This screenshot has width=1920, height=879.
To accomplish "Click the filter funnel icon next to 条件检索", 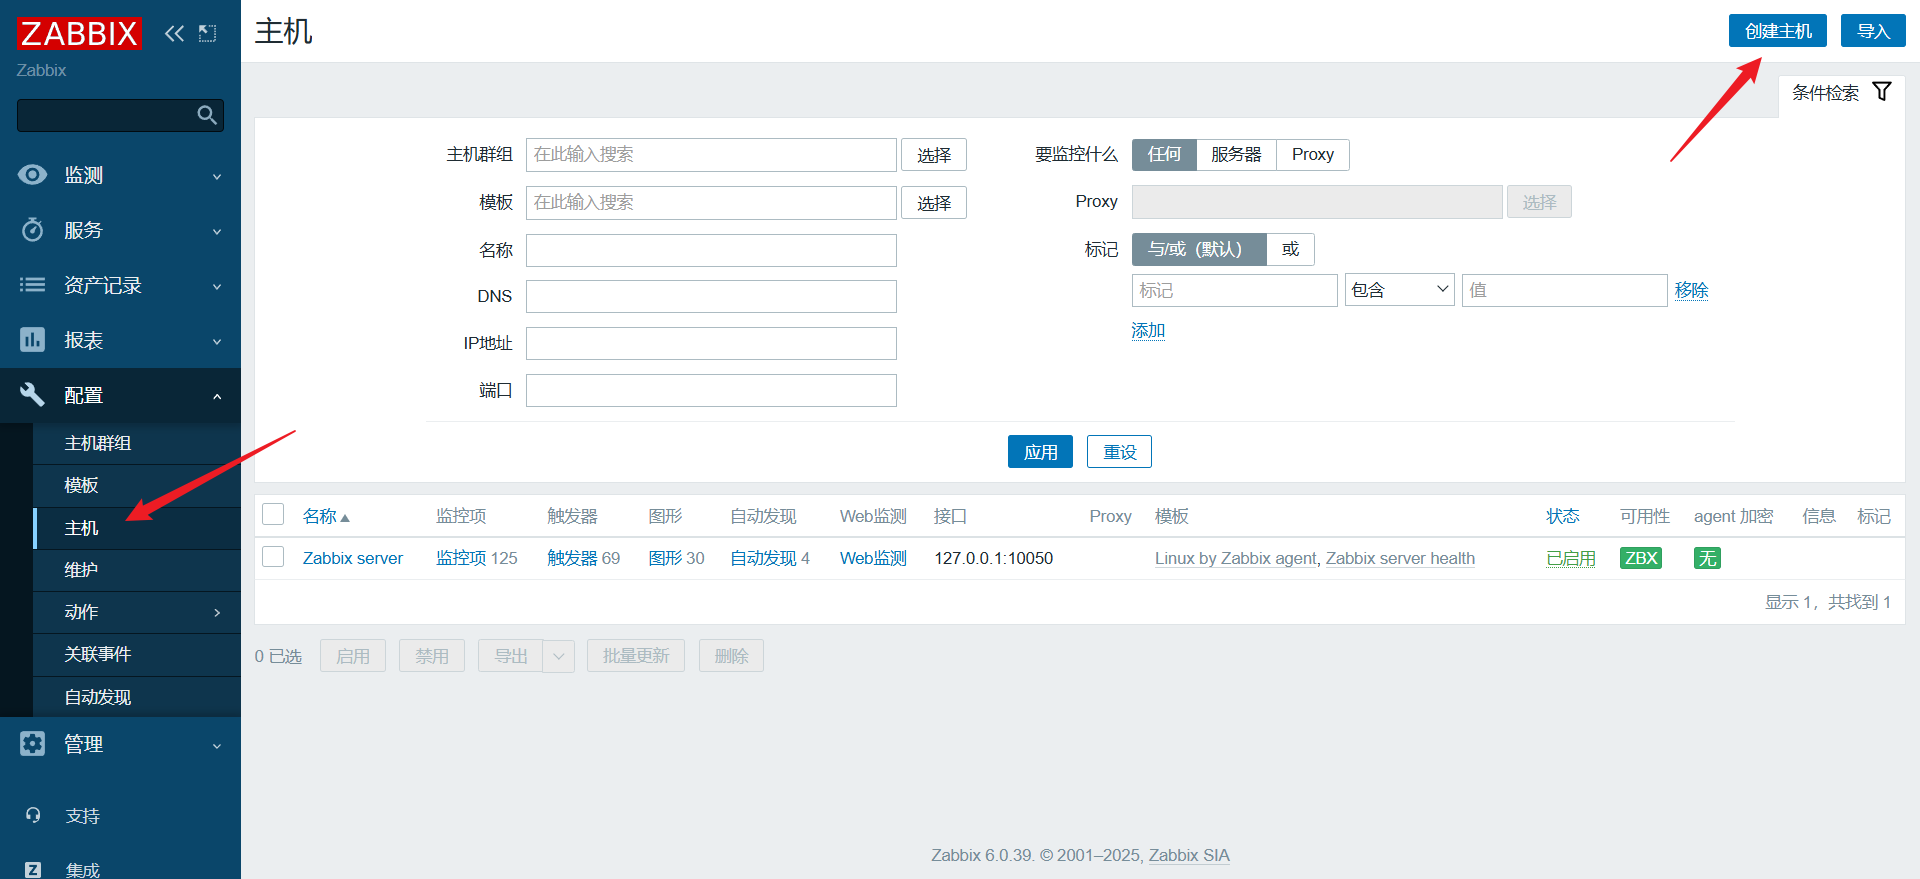I will coord(1881,92).
